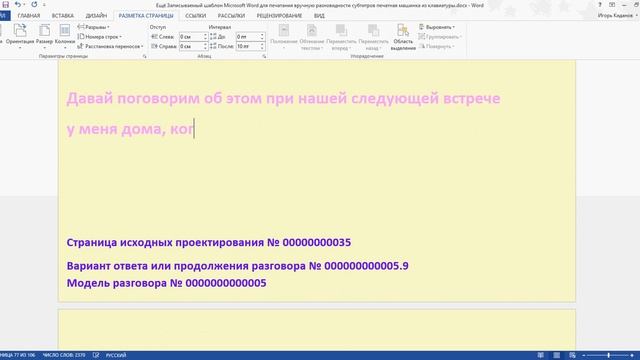Open the ССЫЛКИ ribbon tab

(x=196, y=16)
